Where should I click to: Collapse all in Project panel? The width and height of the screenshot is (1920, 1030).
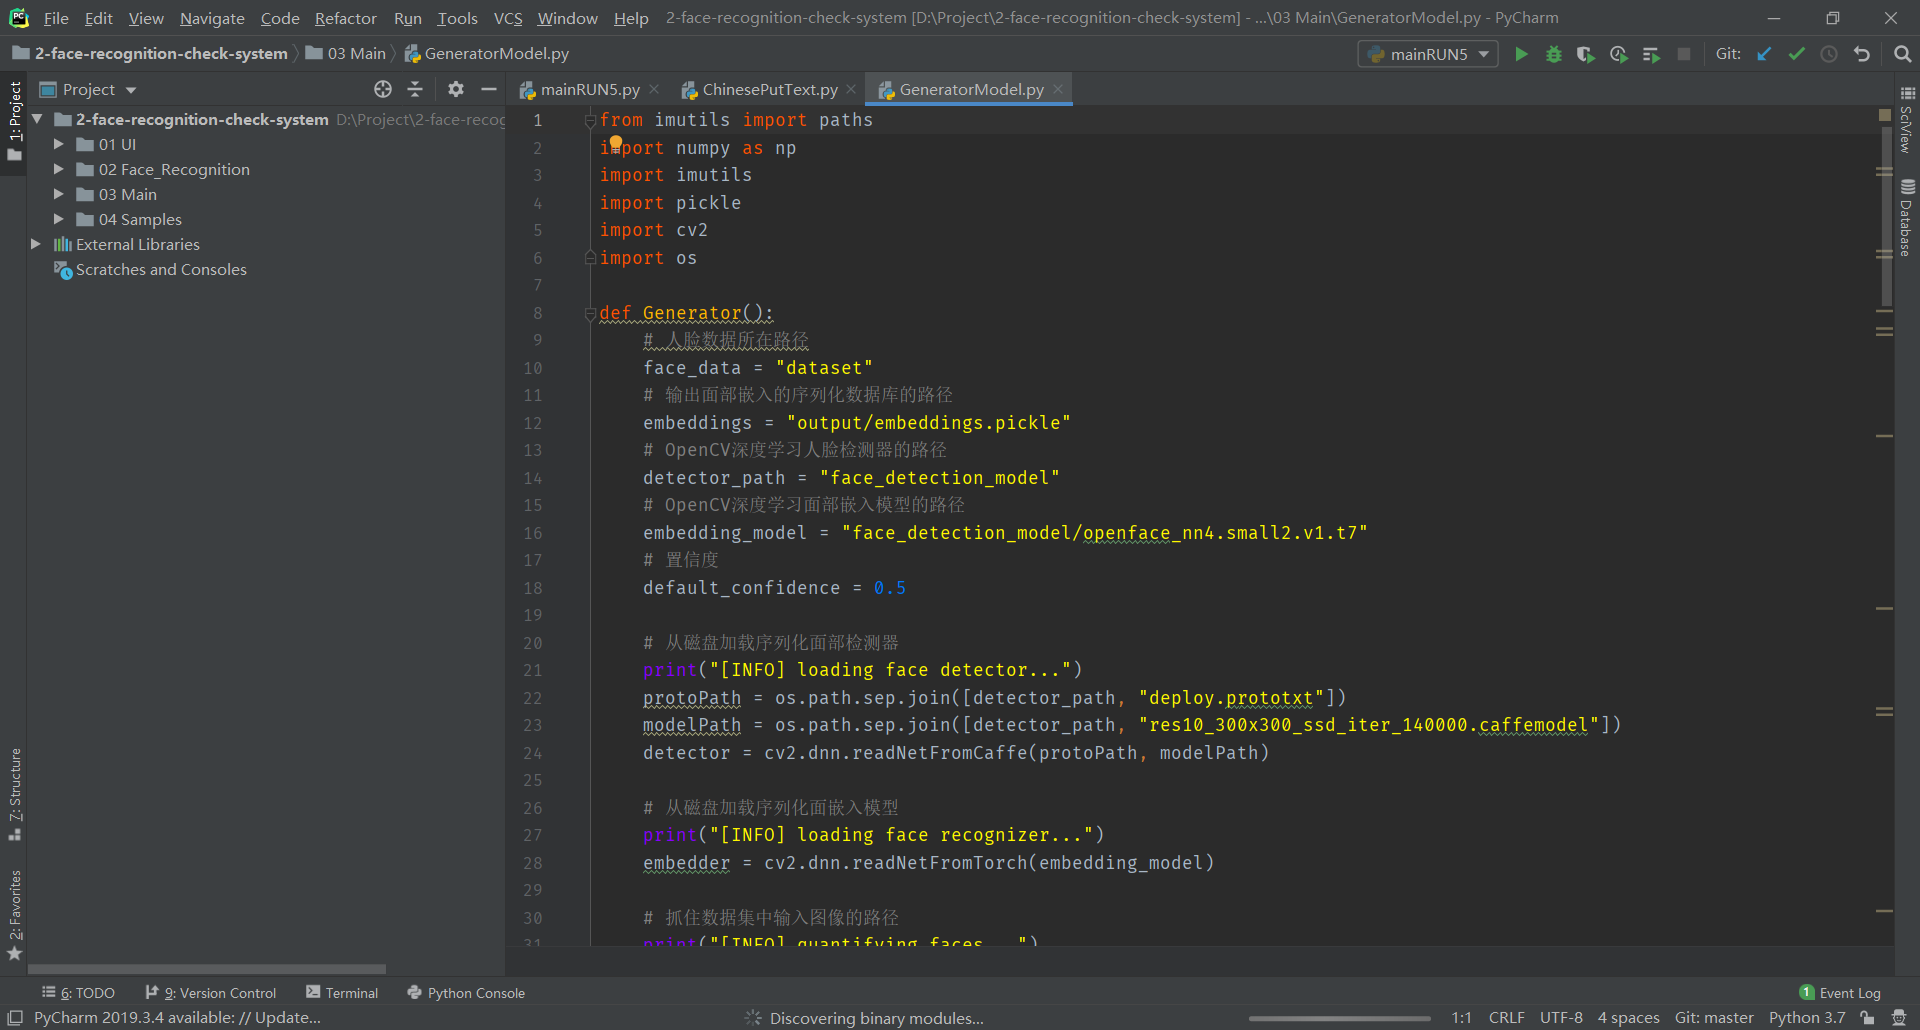coord(415,89)
